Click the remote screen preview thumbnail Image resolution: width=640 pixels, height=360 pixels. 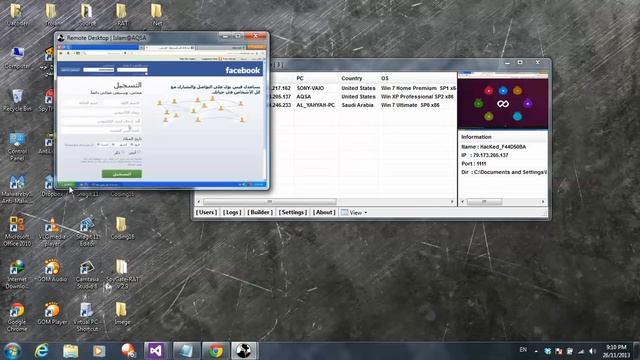point(503,101)
